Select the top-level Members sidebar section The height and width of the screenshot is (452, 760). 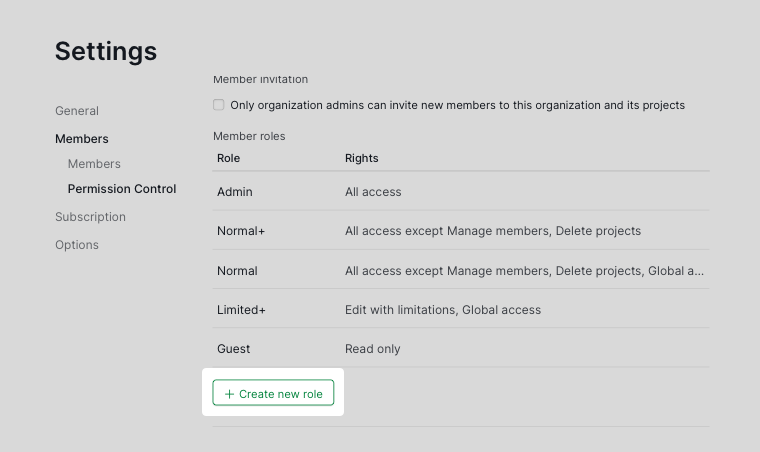pos(82,139)
